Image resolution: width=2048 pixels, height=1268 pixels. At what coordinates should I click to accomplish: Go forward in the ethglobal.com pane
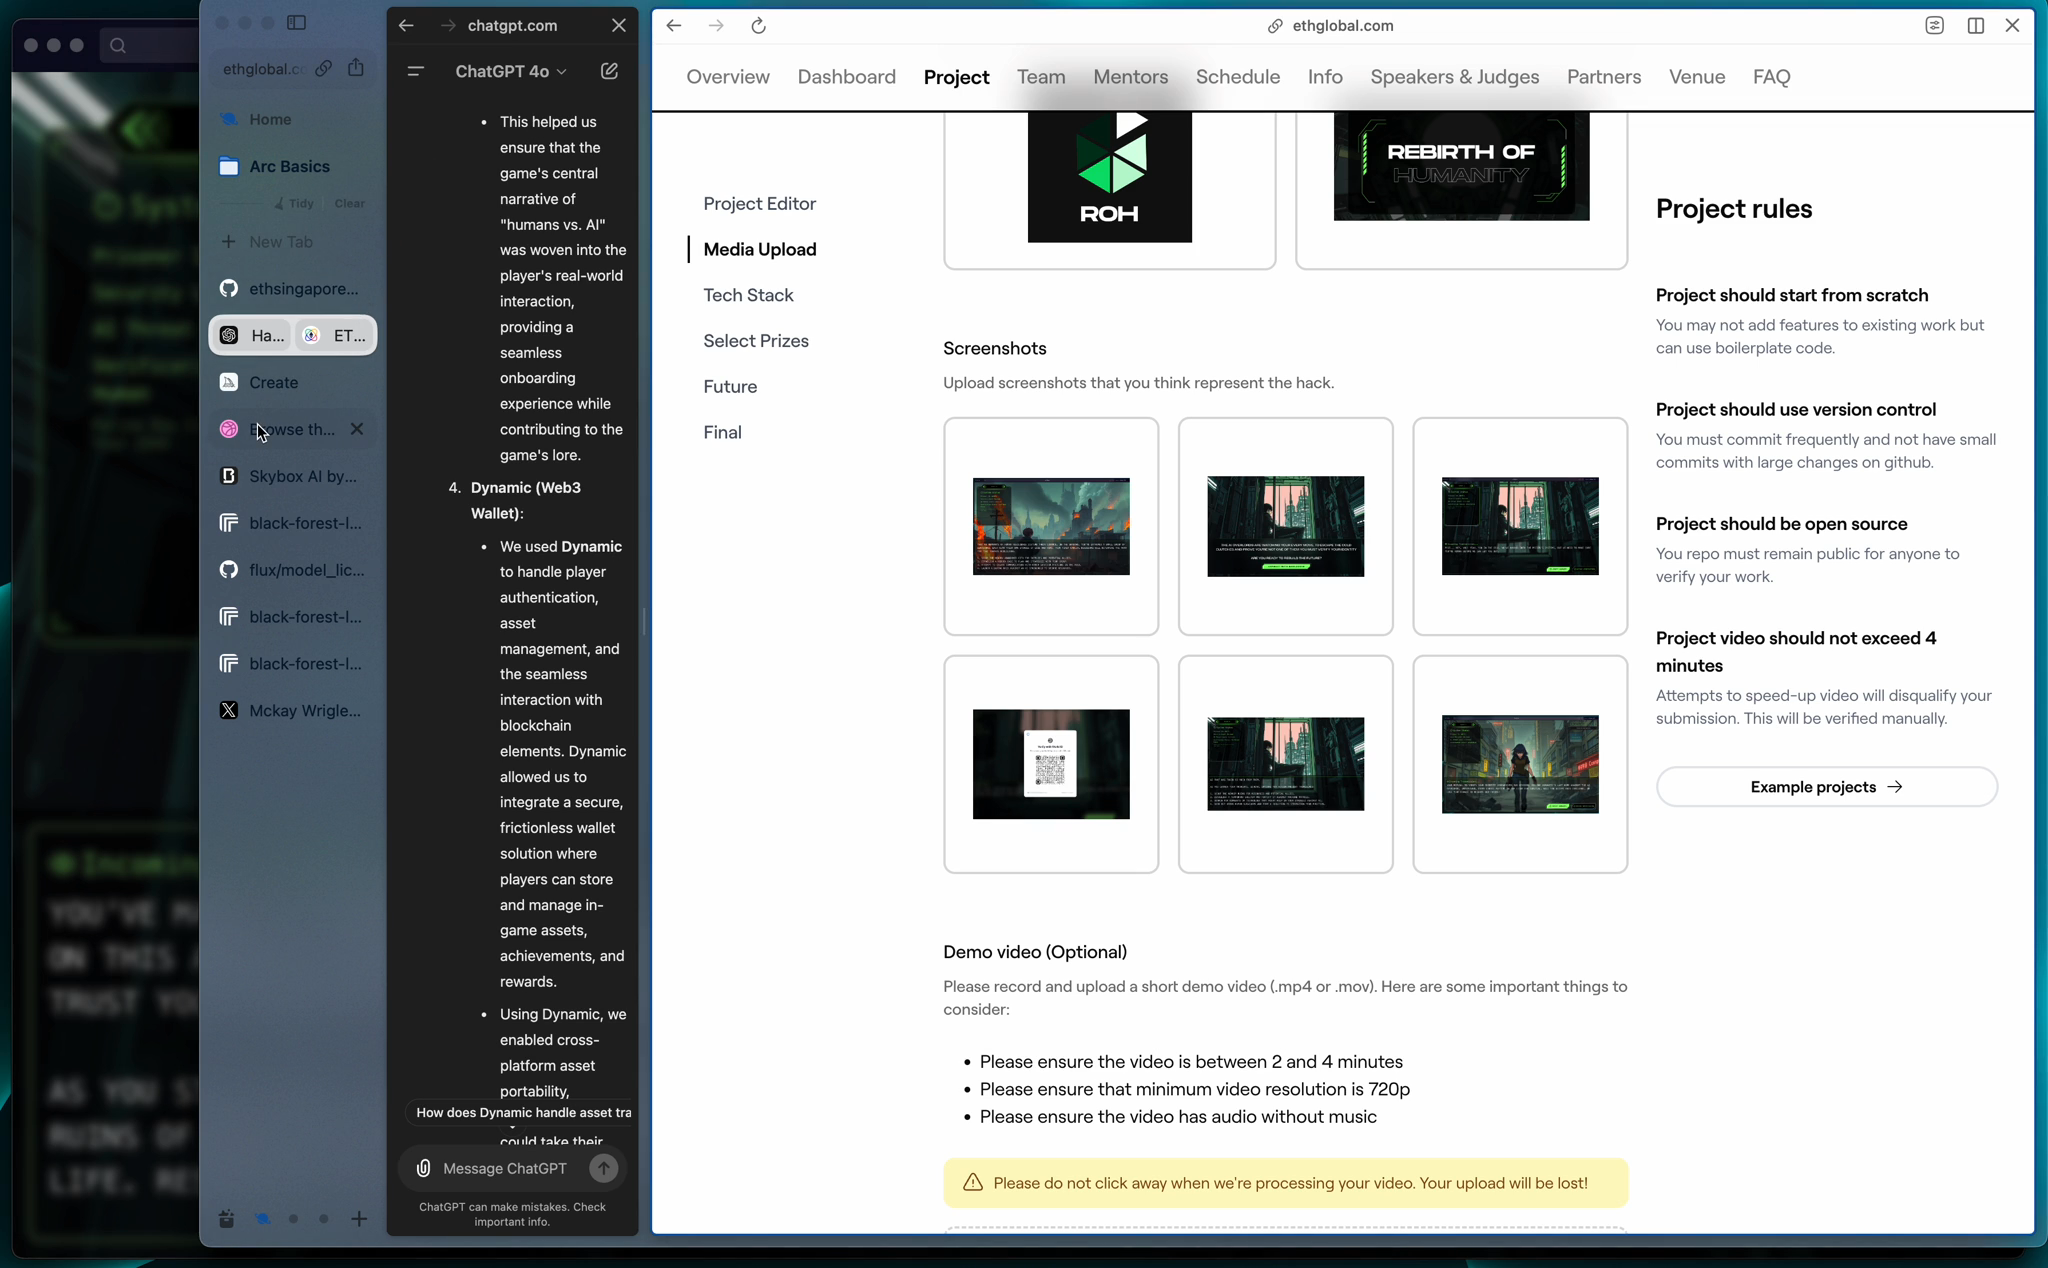coord(716,26)
